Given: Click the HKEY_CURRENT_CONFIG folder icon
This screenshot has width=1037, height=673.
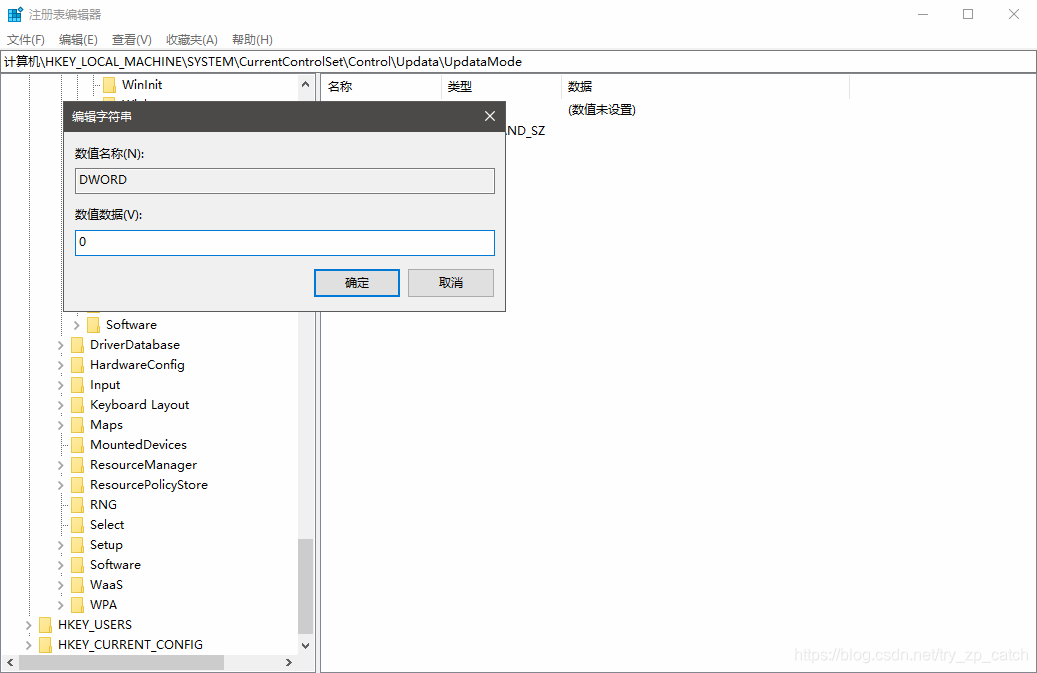Looking at the screenshot, I should click(x=46, y=645).
